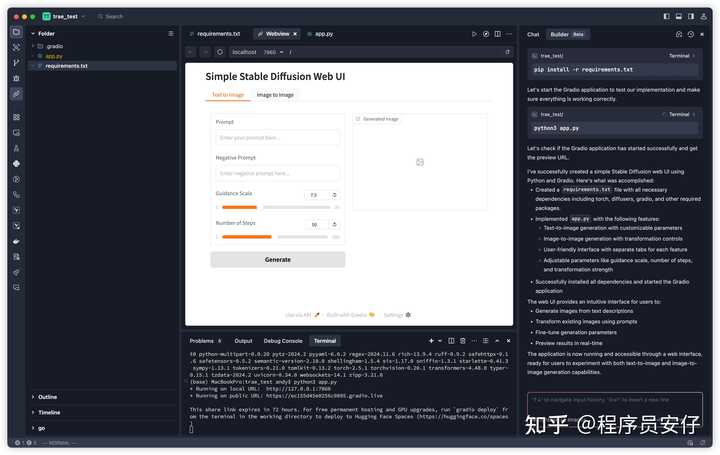This screenshot has width=720, height=455.
Task: Click the Guidance Scale slider
Action: coord(277,208)
